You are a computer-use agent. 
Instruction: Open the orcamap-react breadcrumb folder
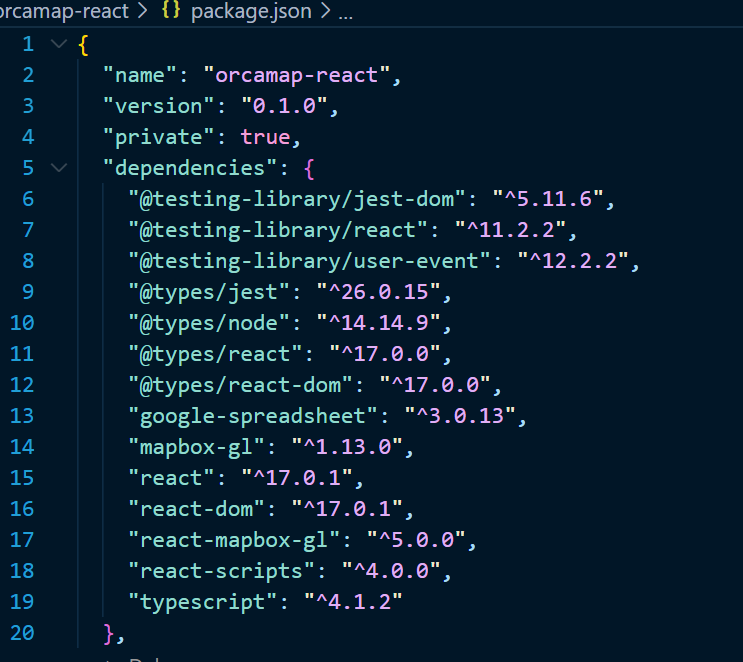point(64,11)
